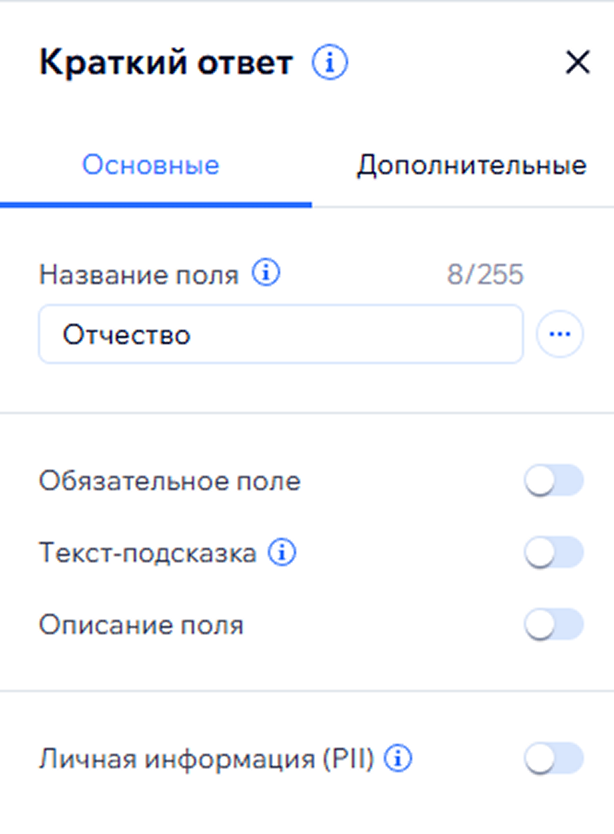This screenshot has width=614, height=834.
Task: Turn on the Текст-подсказка switch
Action: (x=553, y=553)
